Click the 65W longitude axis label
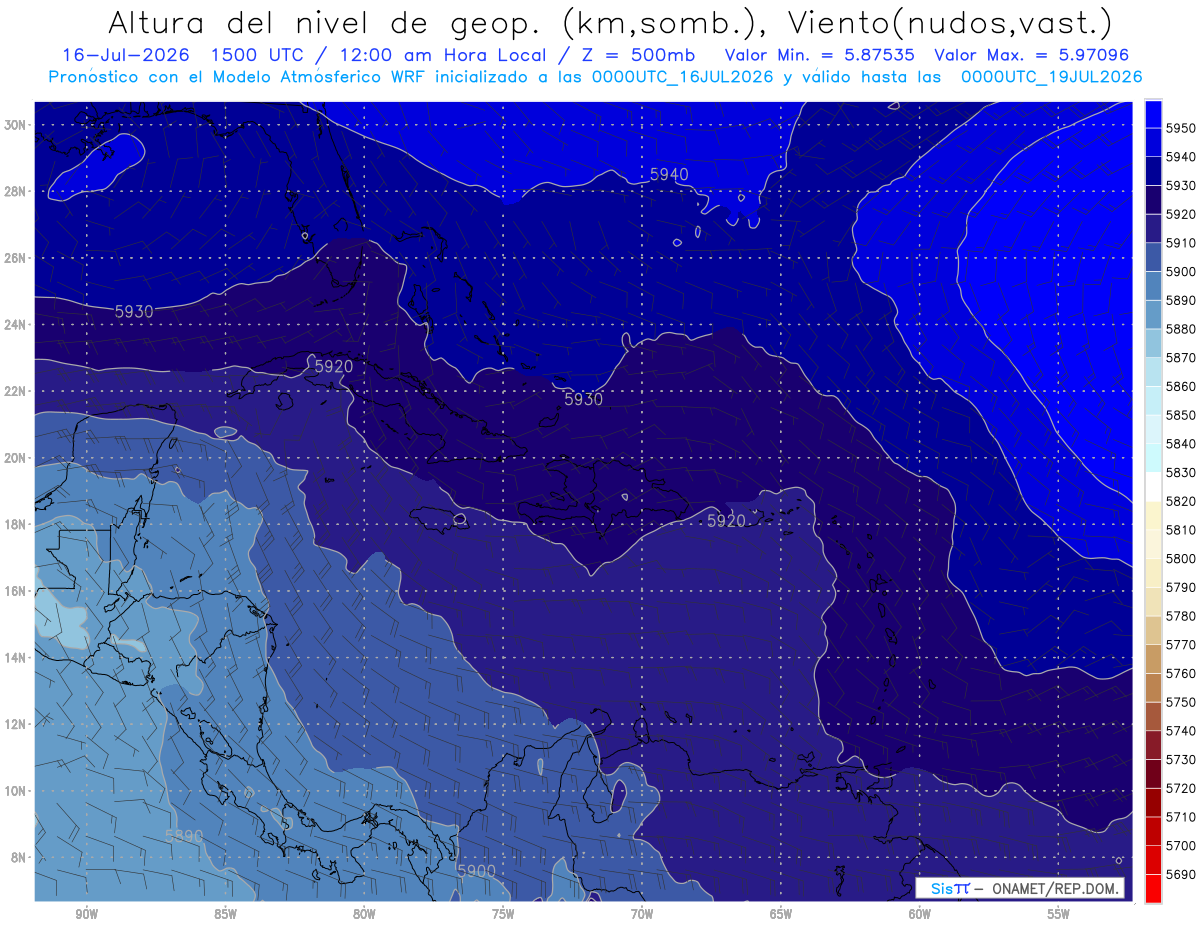Image resolution: width=1200 pixels, height=927 pixels. [781, 913]
